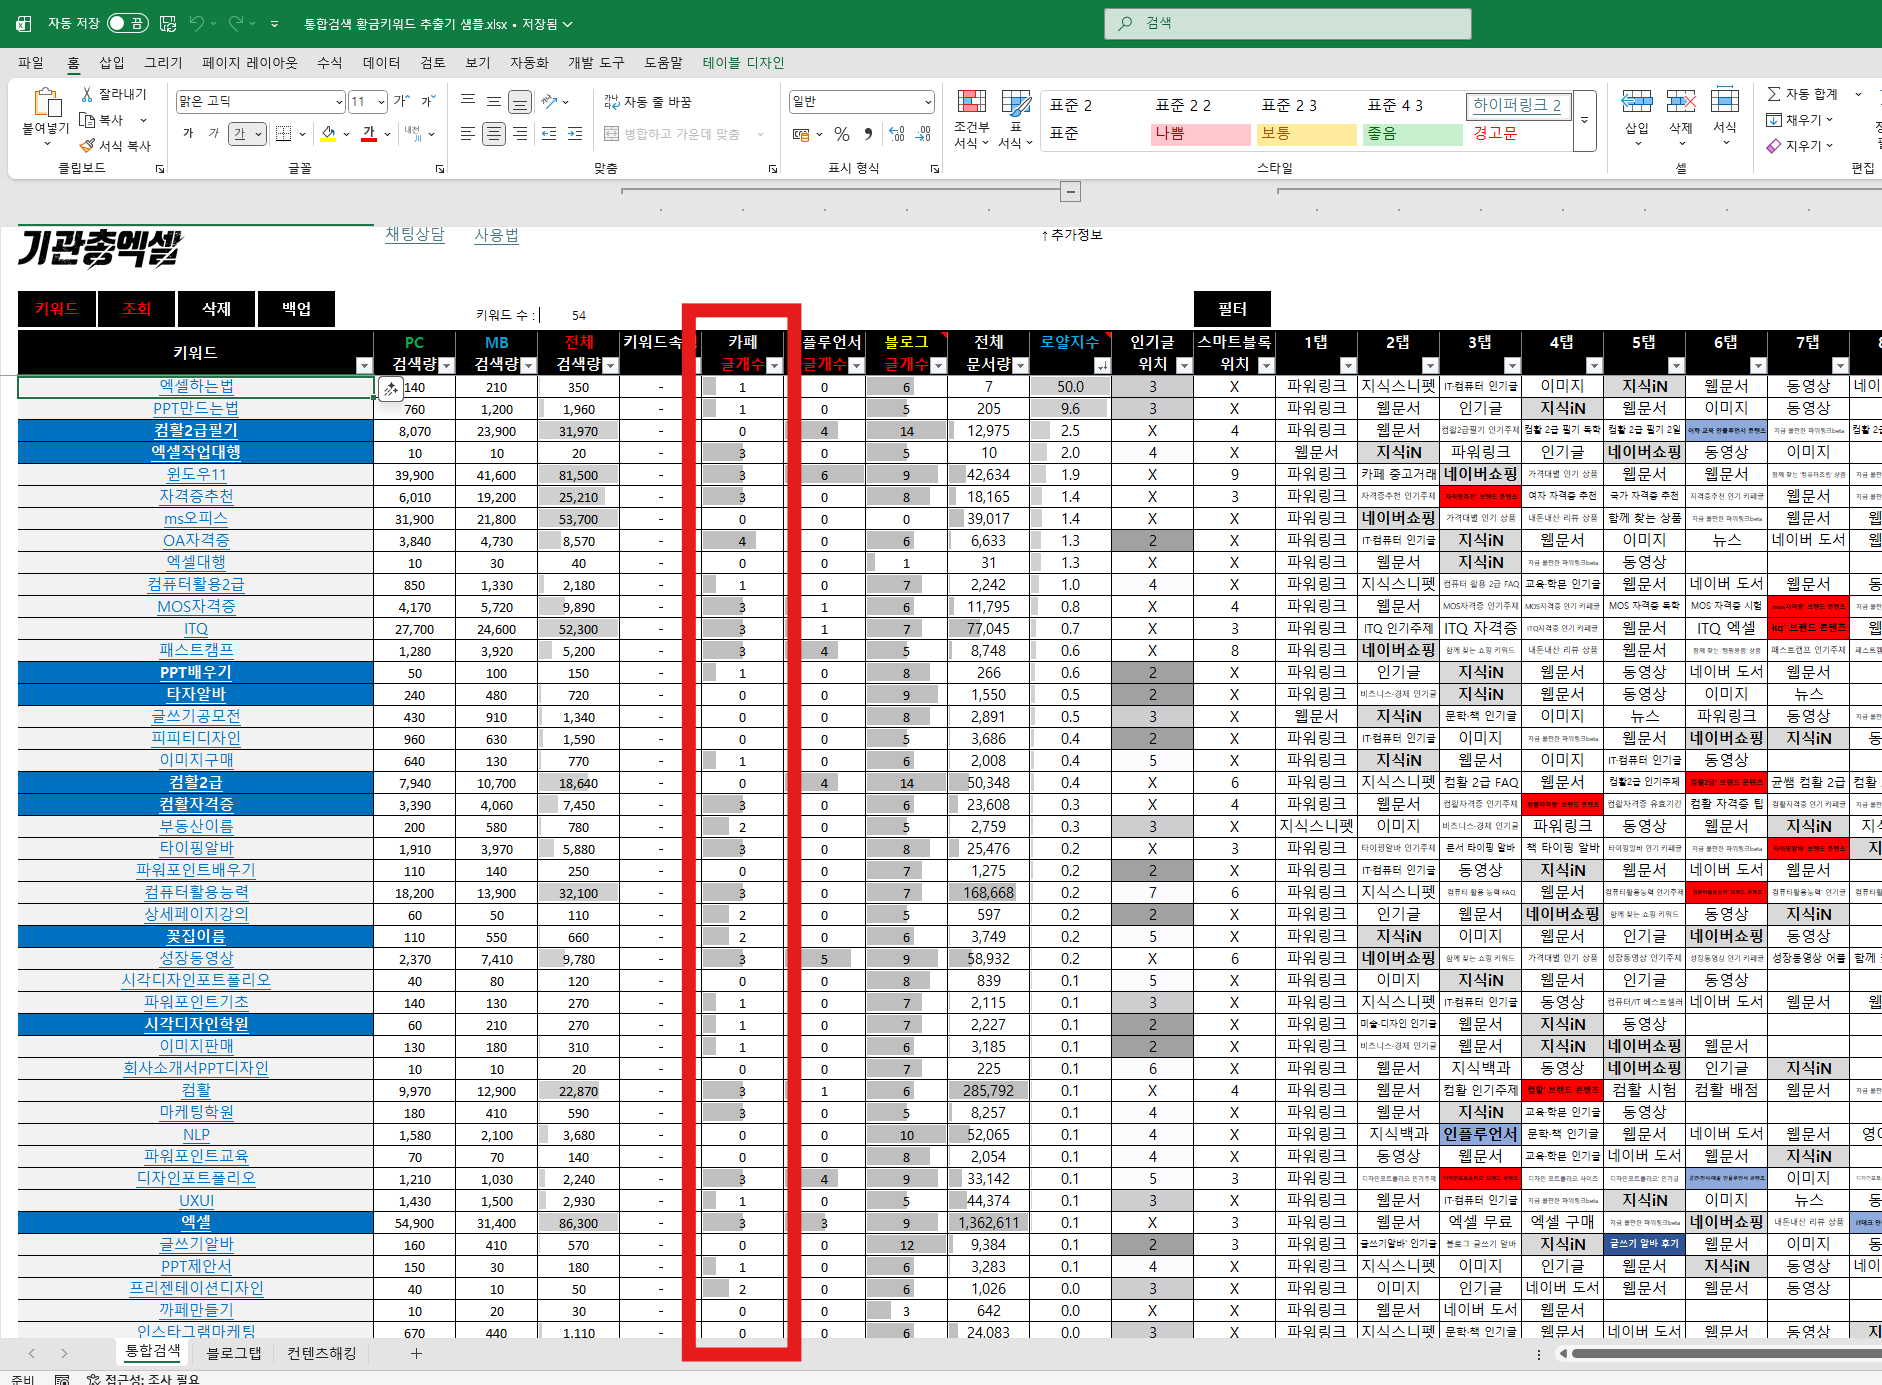Expand the cell styles gallery
Screen dimensions: 1882x1385
(x=1584, y=120)
